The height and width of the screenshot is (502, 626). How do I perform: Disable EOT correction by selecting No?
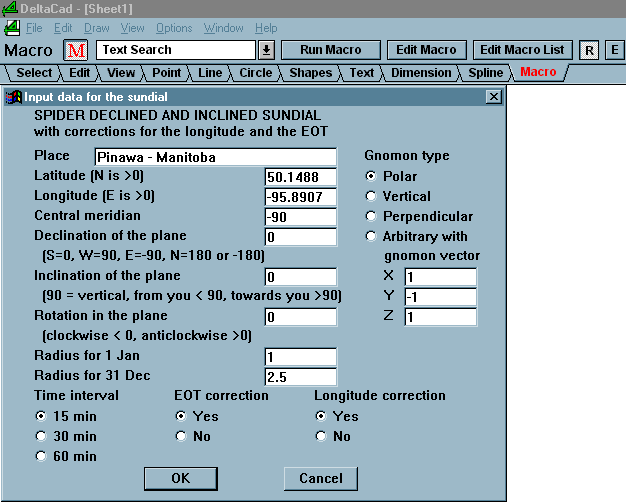click(181, 436)
